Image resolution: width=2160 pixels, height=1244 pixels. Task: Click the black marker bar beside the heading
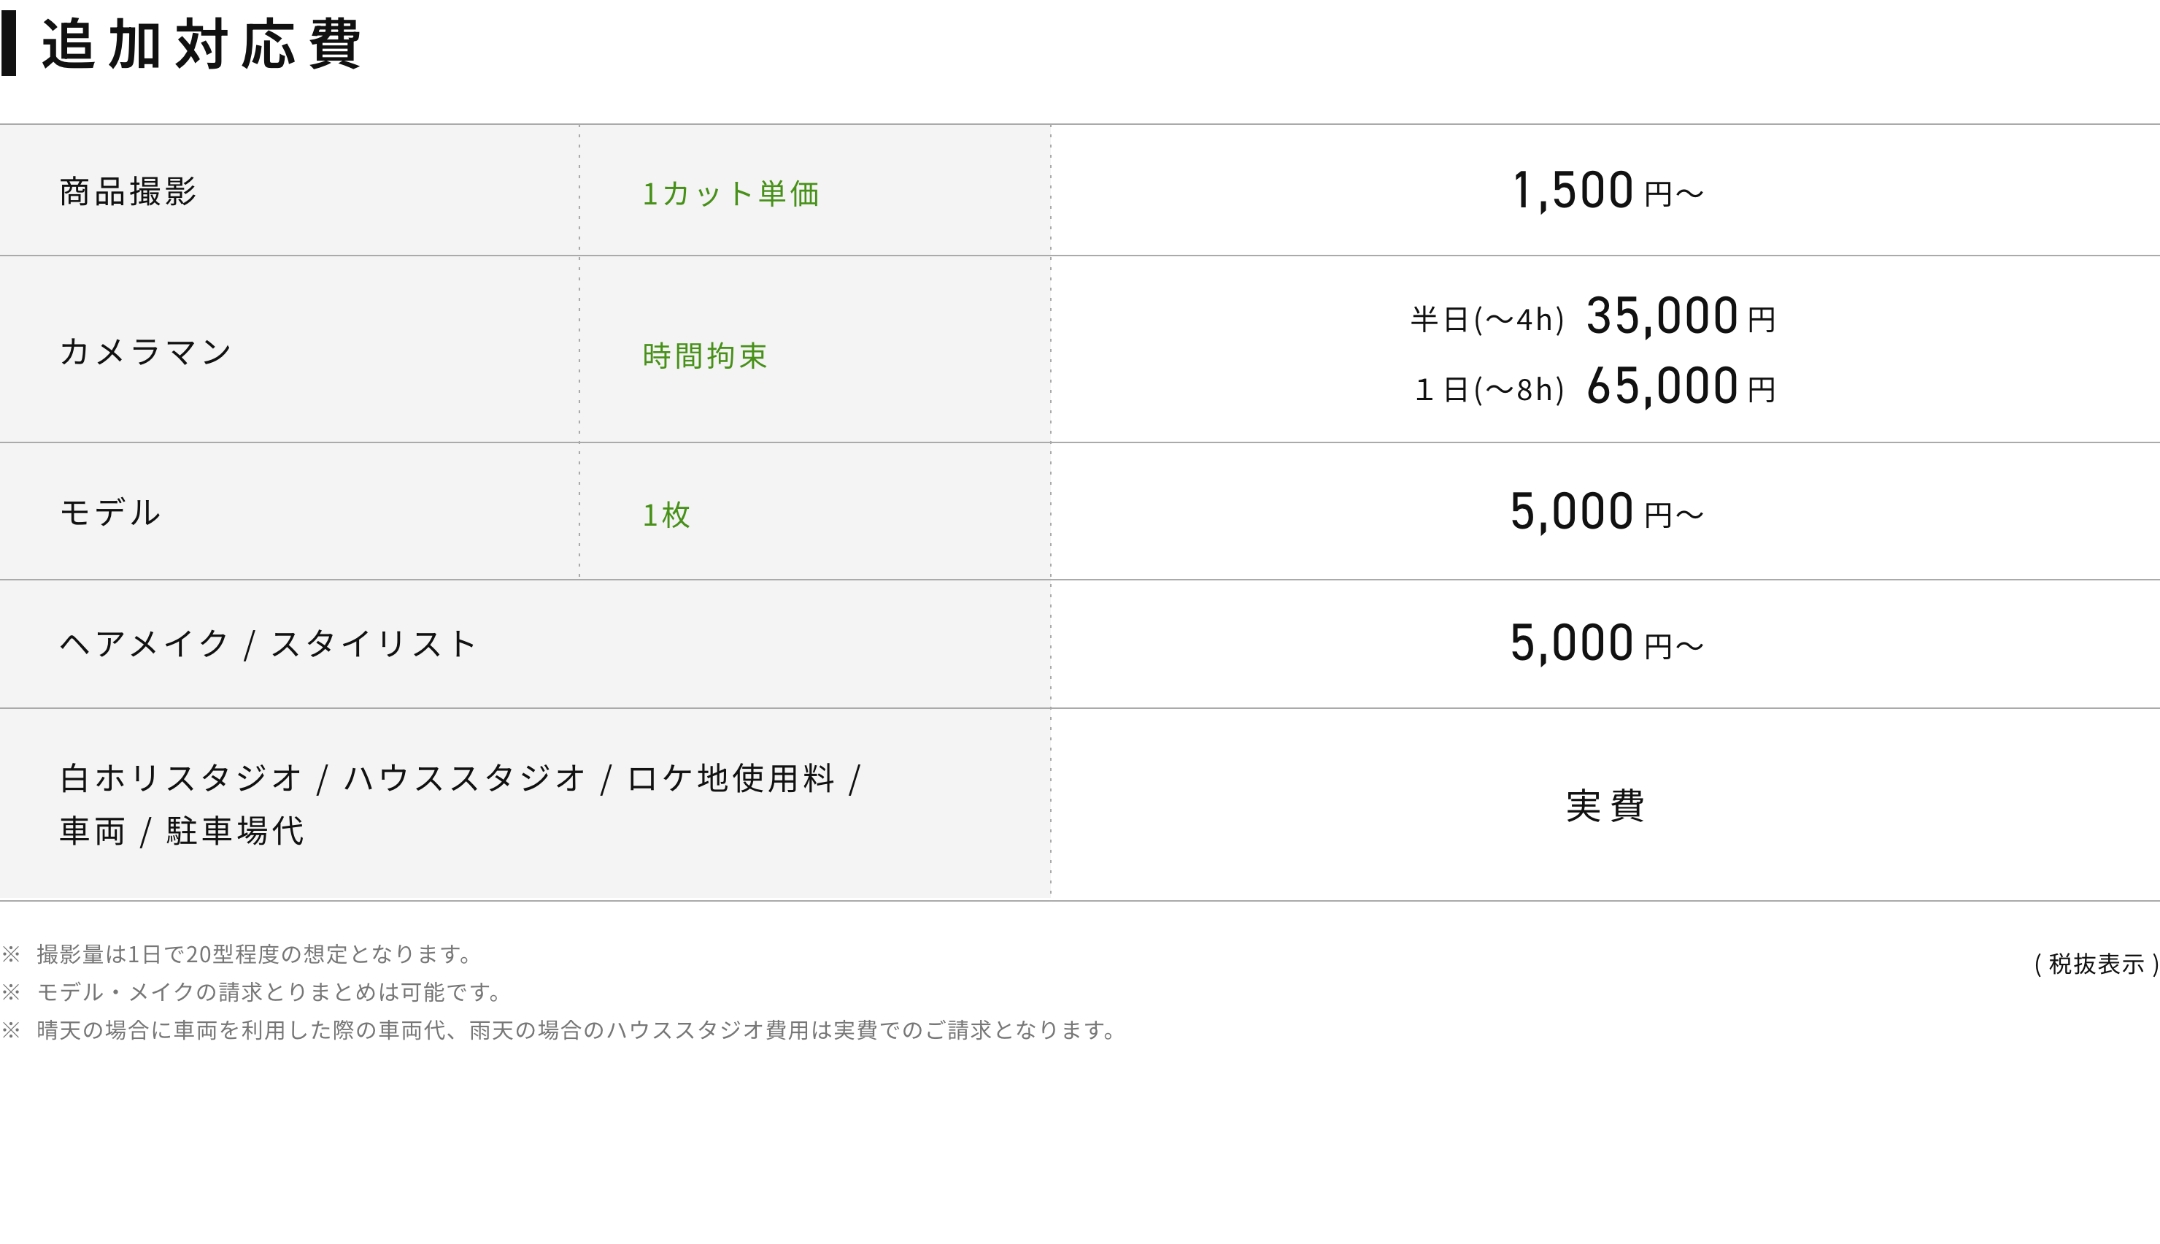9,45
